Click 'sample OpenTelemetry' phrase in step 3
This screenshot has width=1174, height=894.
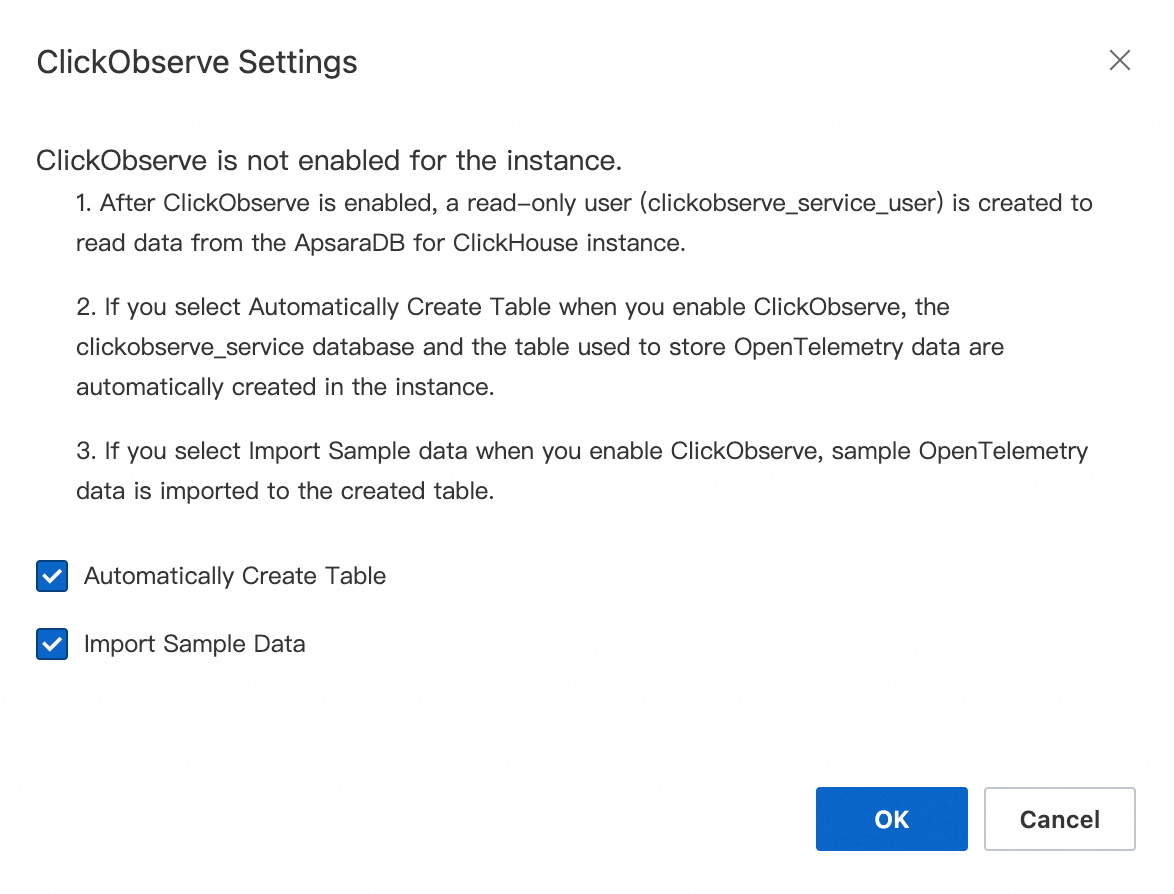959,451
